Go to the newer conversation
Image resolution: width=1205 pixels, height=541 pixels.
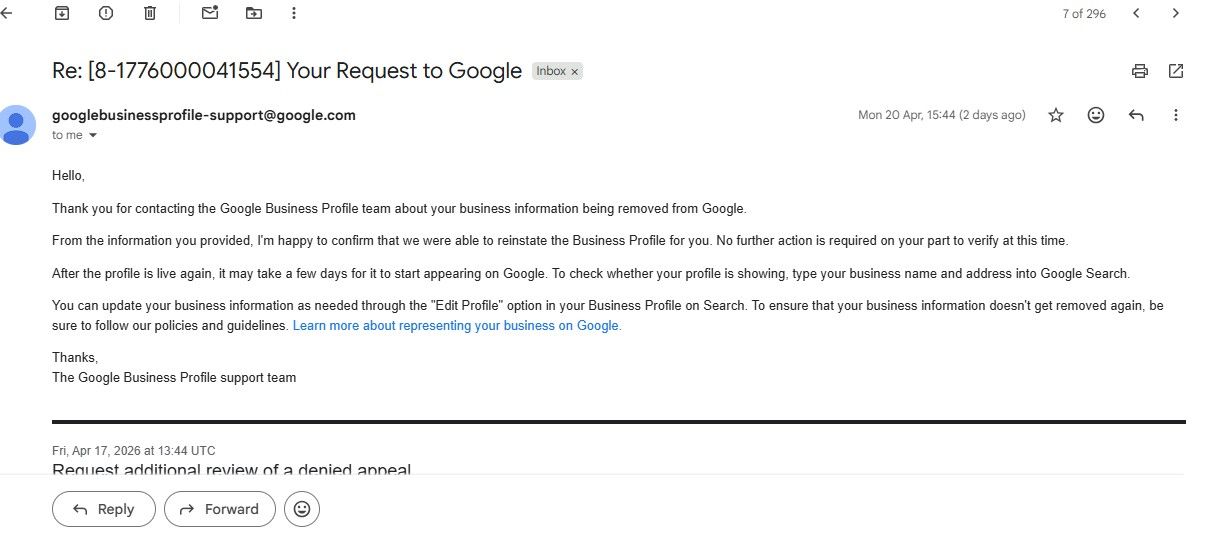click(1136, 13)
